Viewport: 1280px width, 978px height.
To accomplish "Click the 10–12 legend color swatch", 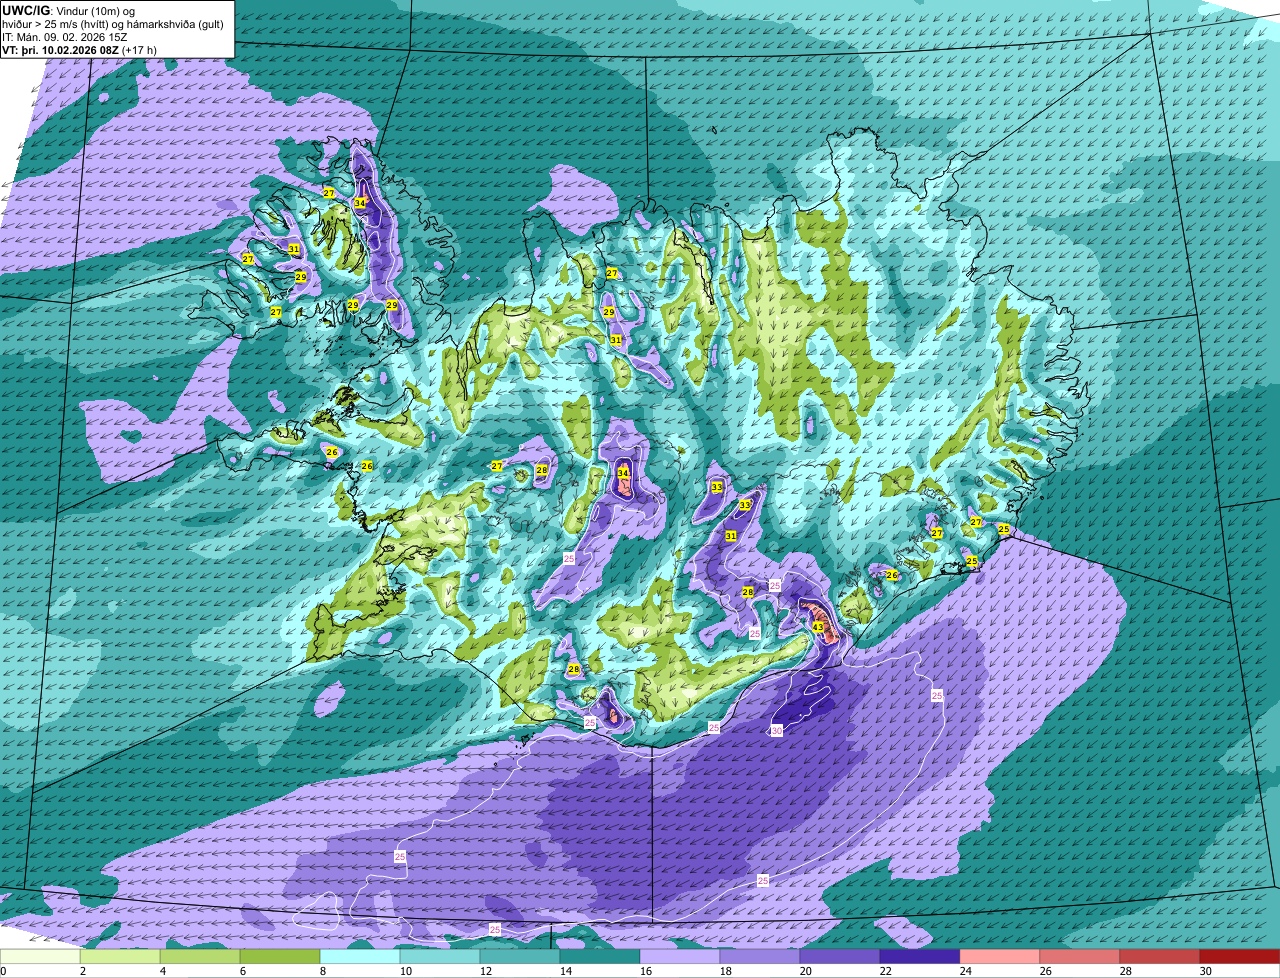I will click(440, 957).
